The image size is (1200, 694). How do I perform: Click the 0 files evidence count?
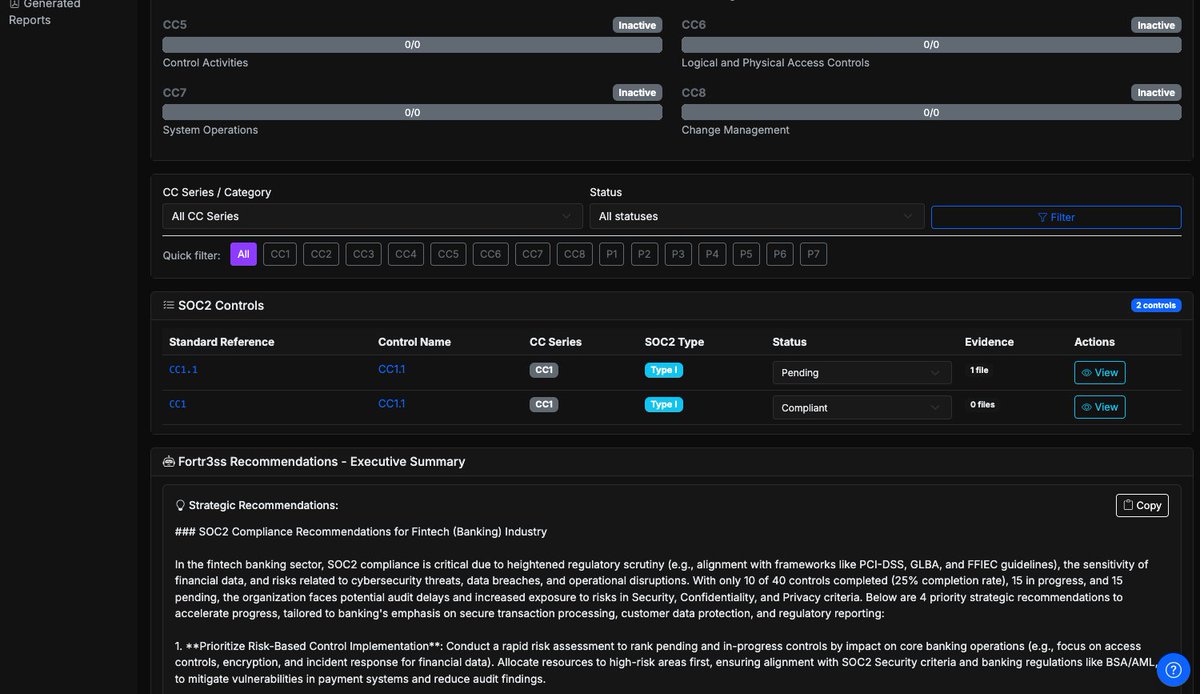point(982,404)
